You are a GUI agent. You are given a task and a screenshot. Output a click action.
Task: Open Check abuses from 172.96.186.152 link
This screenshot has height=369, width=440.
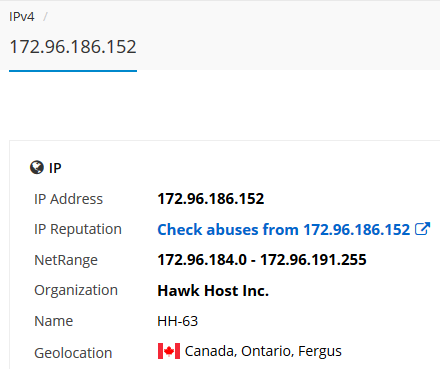click(x=284, y=229)
